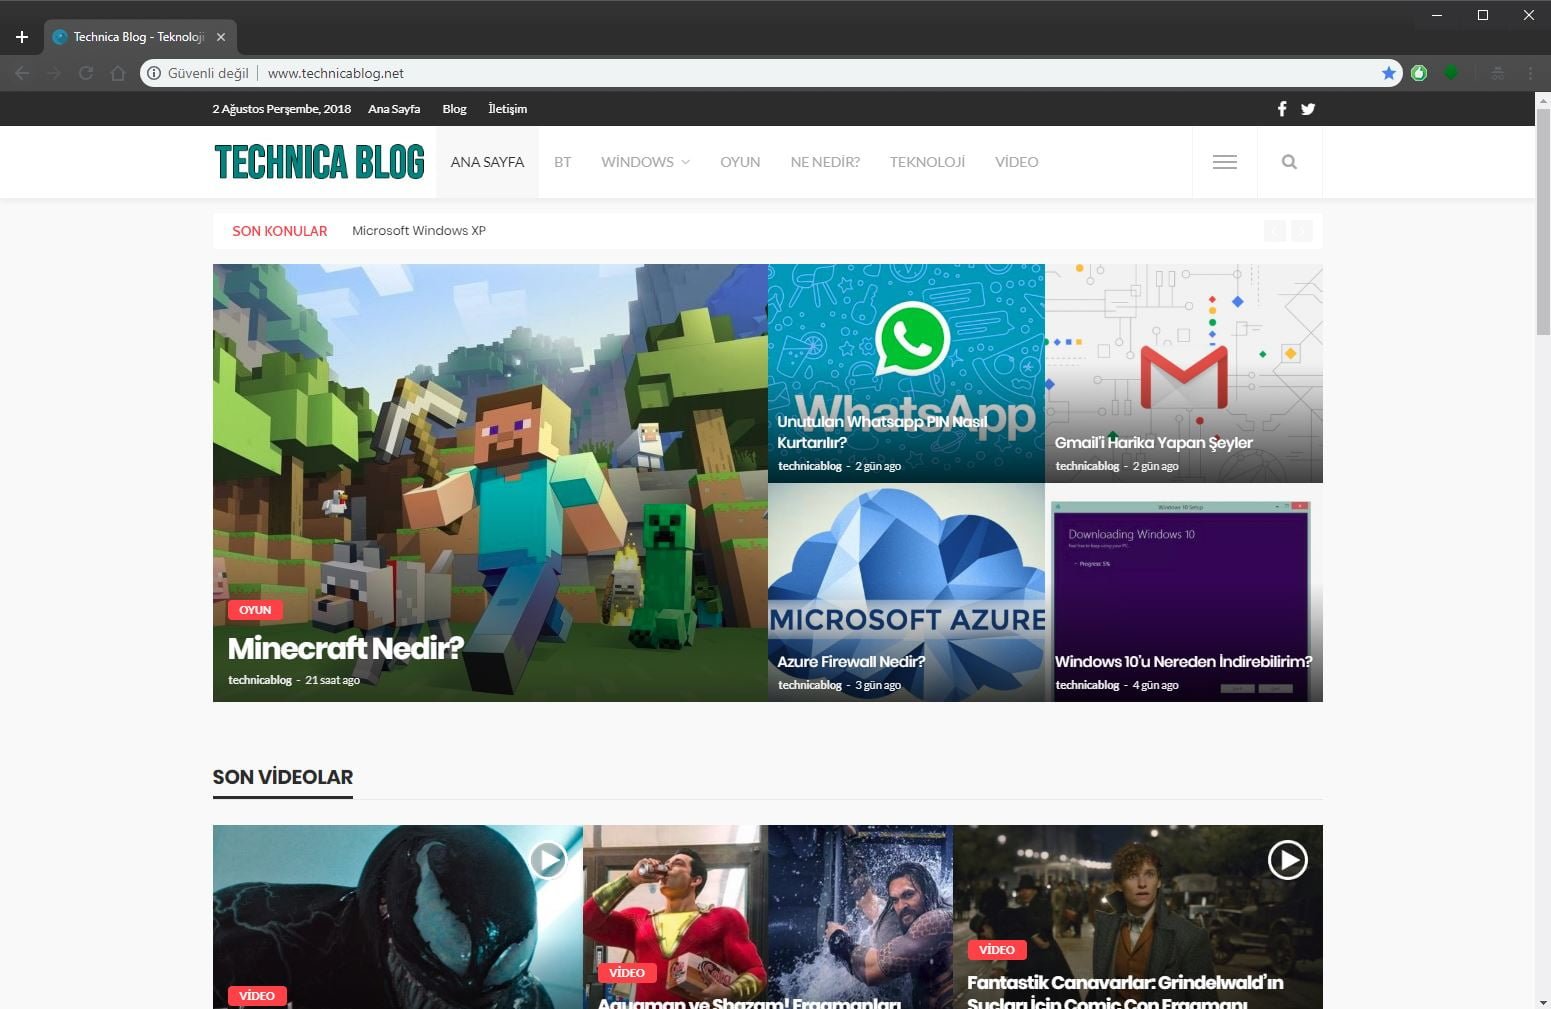Open the hamburger menu icon
Viewport: 1551px width, 1009px height.
pyautogui.click(x=1224, y=162)
